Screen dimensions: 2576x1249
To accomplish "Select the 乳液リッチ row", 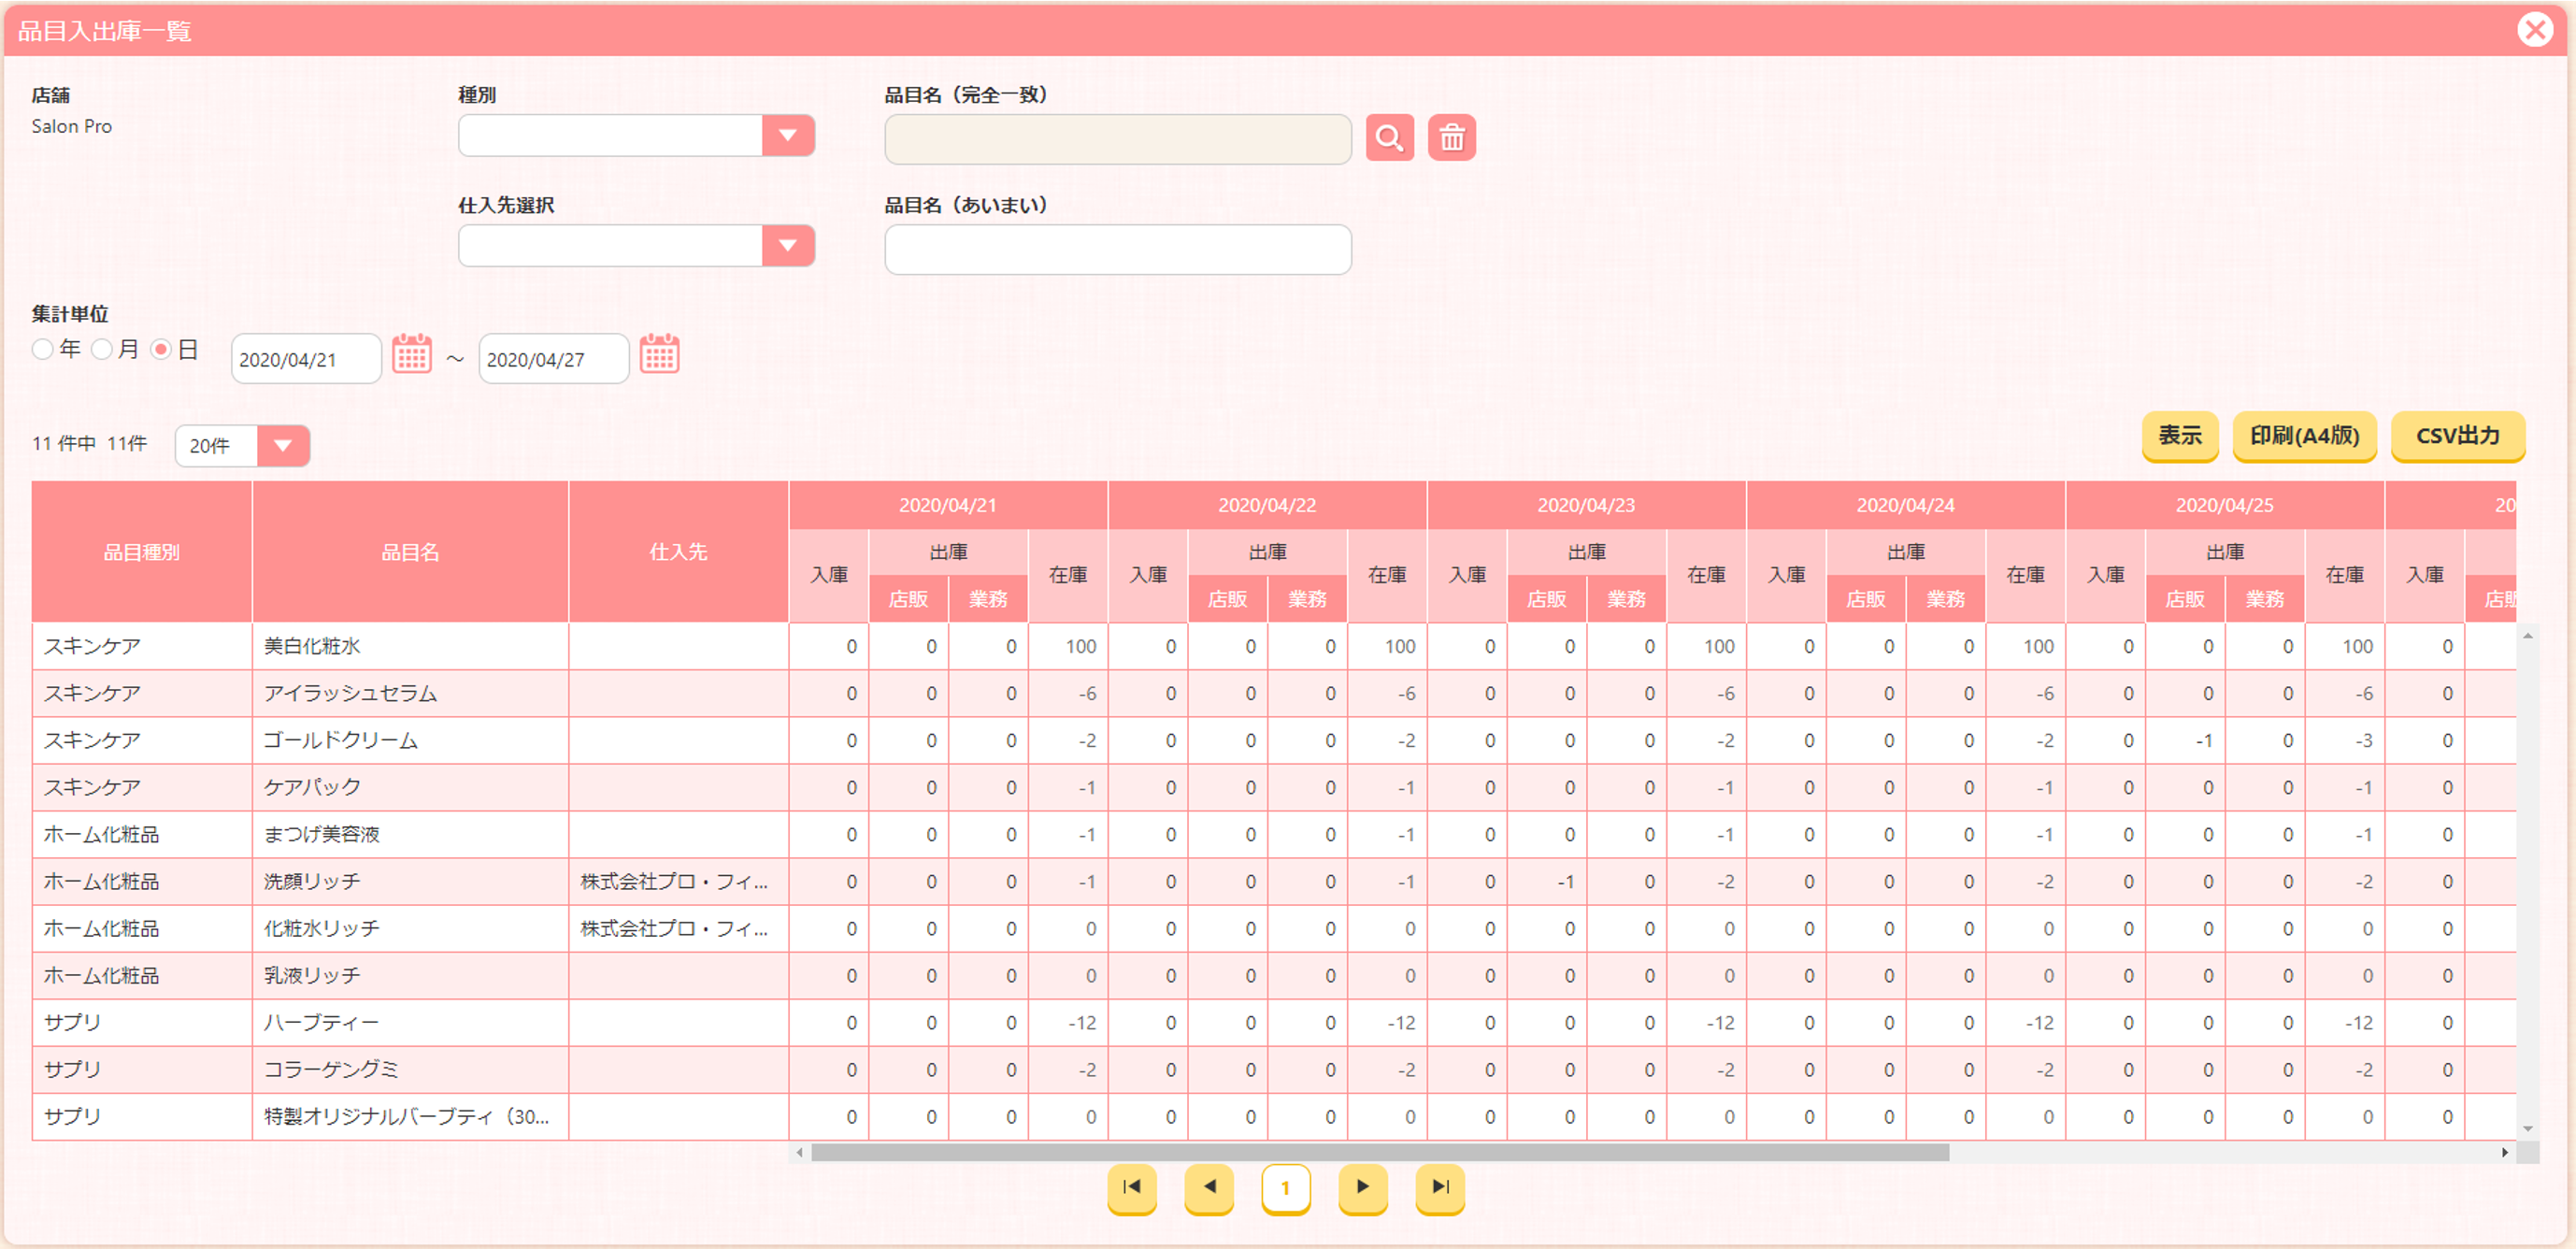I will pyautogui.click(x=1274, y=975).
